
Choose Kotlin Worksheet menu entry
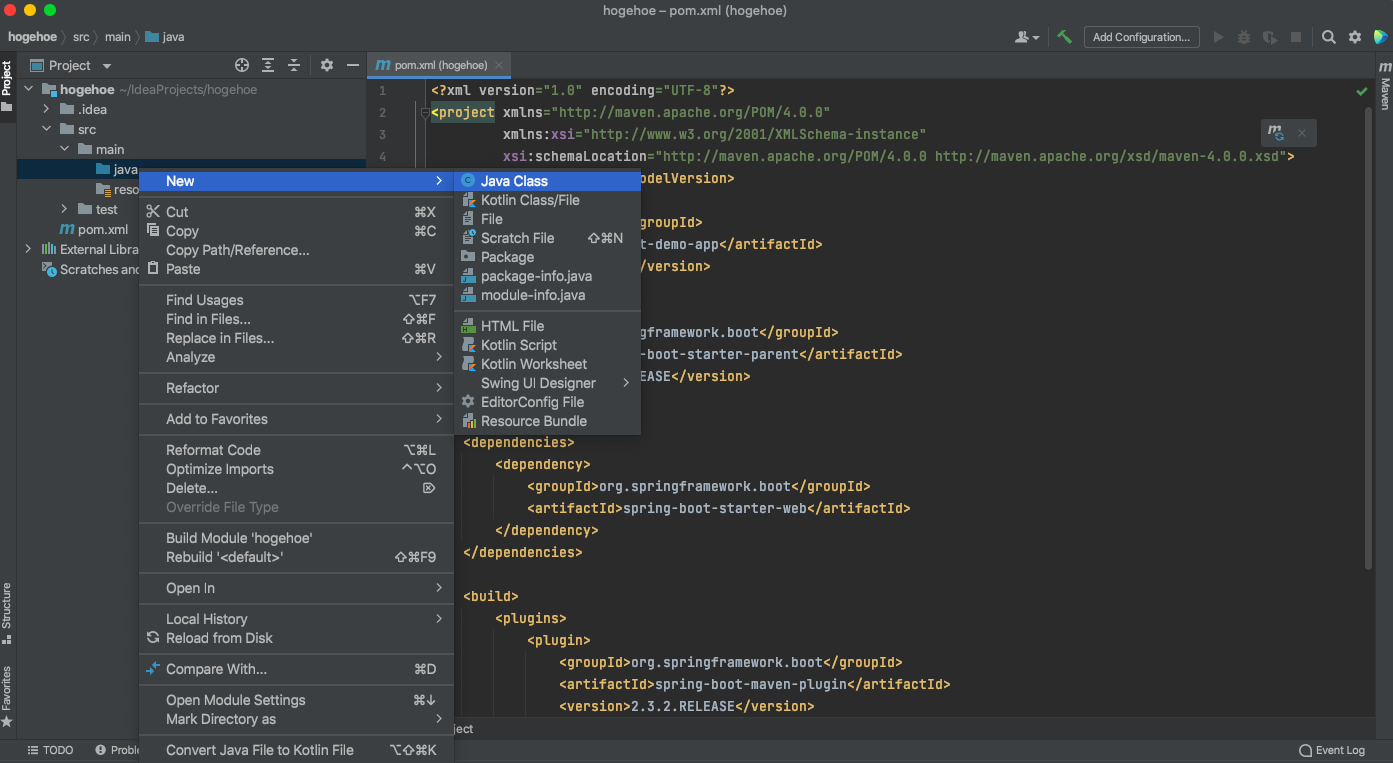click(547, 364)
